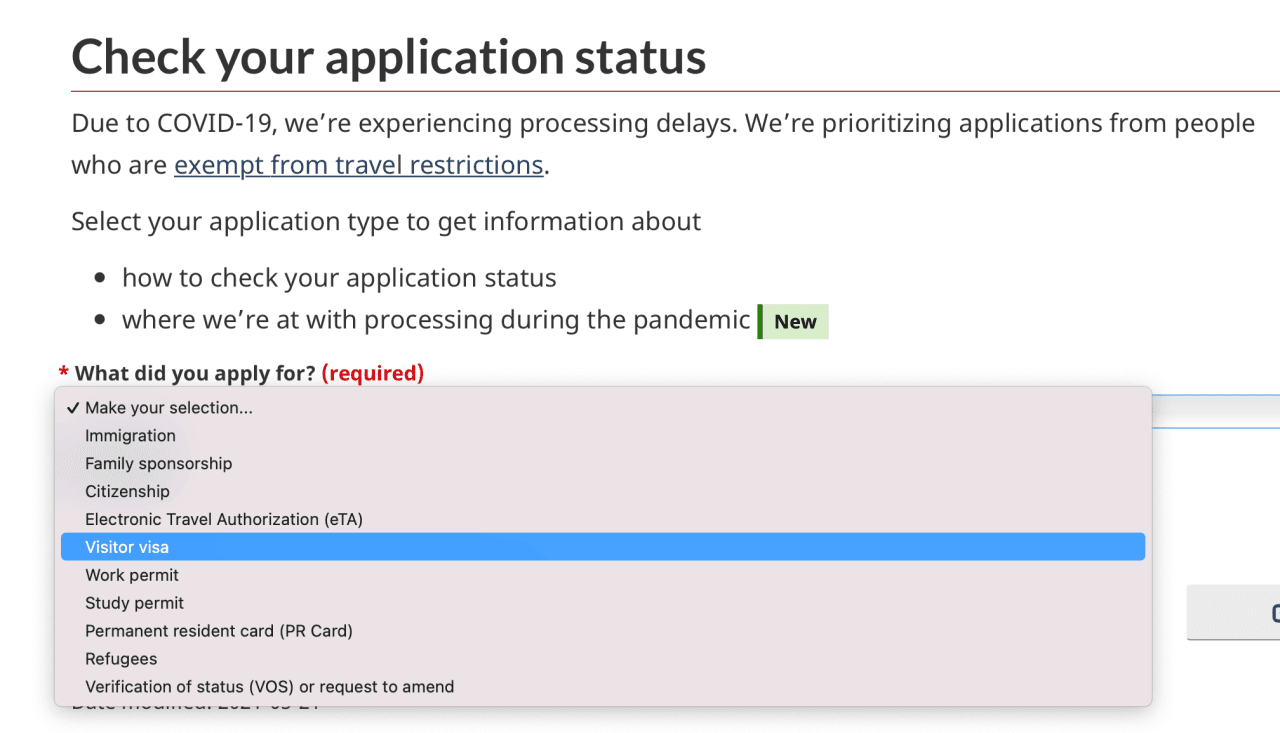Click the how to check application status bullet
Viewport: 1280px width, 733px height.
(x=339, y=278)
